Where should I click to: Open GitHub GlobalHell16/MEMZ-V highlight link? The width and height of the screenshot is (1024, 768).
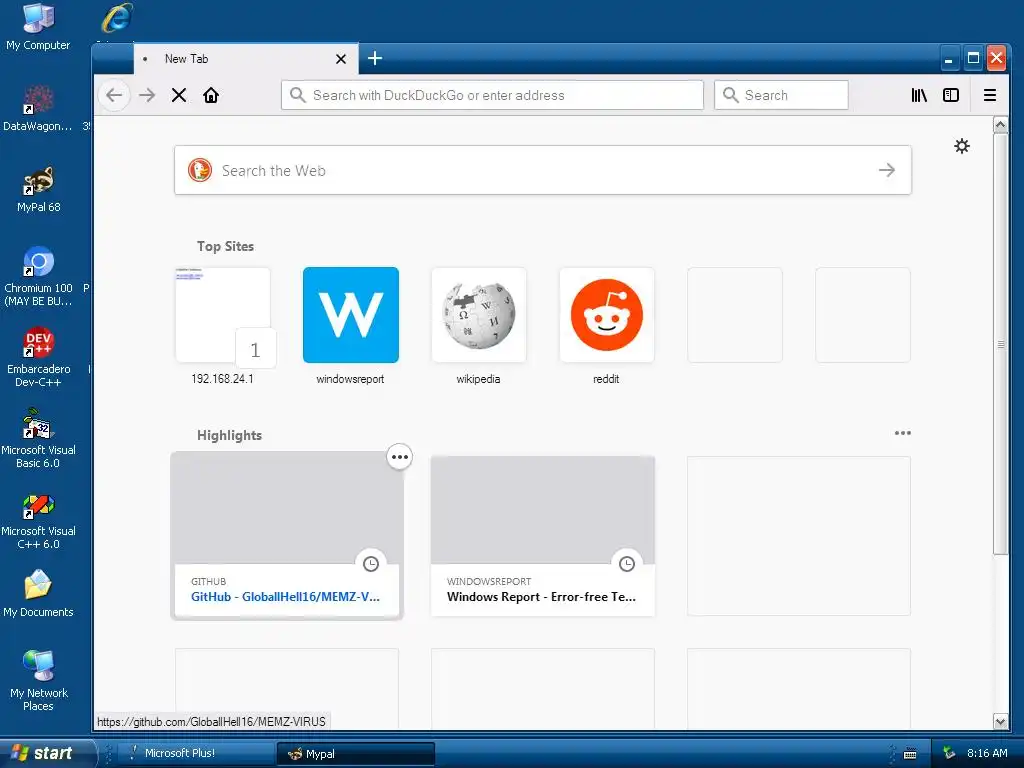285,597
